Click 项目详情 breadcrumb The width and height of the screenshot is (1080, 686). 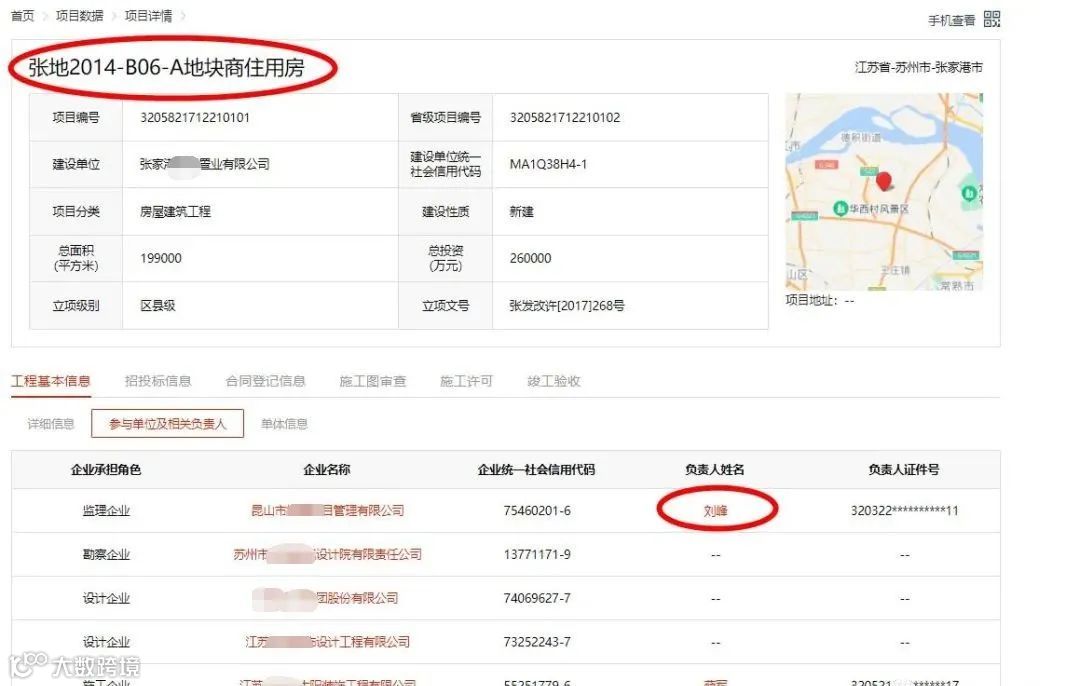pyautogui.click(x=148, y=16)
